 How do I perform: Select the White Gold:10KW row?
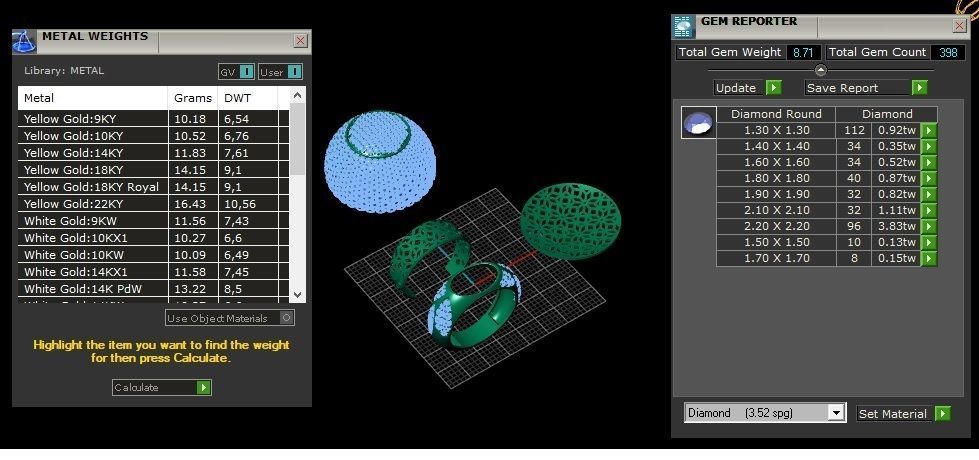154,255
